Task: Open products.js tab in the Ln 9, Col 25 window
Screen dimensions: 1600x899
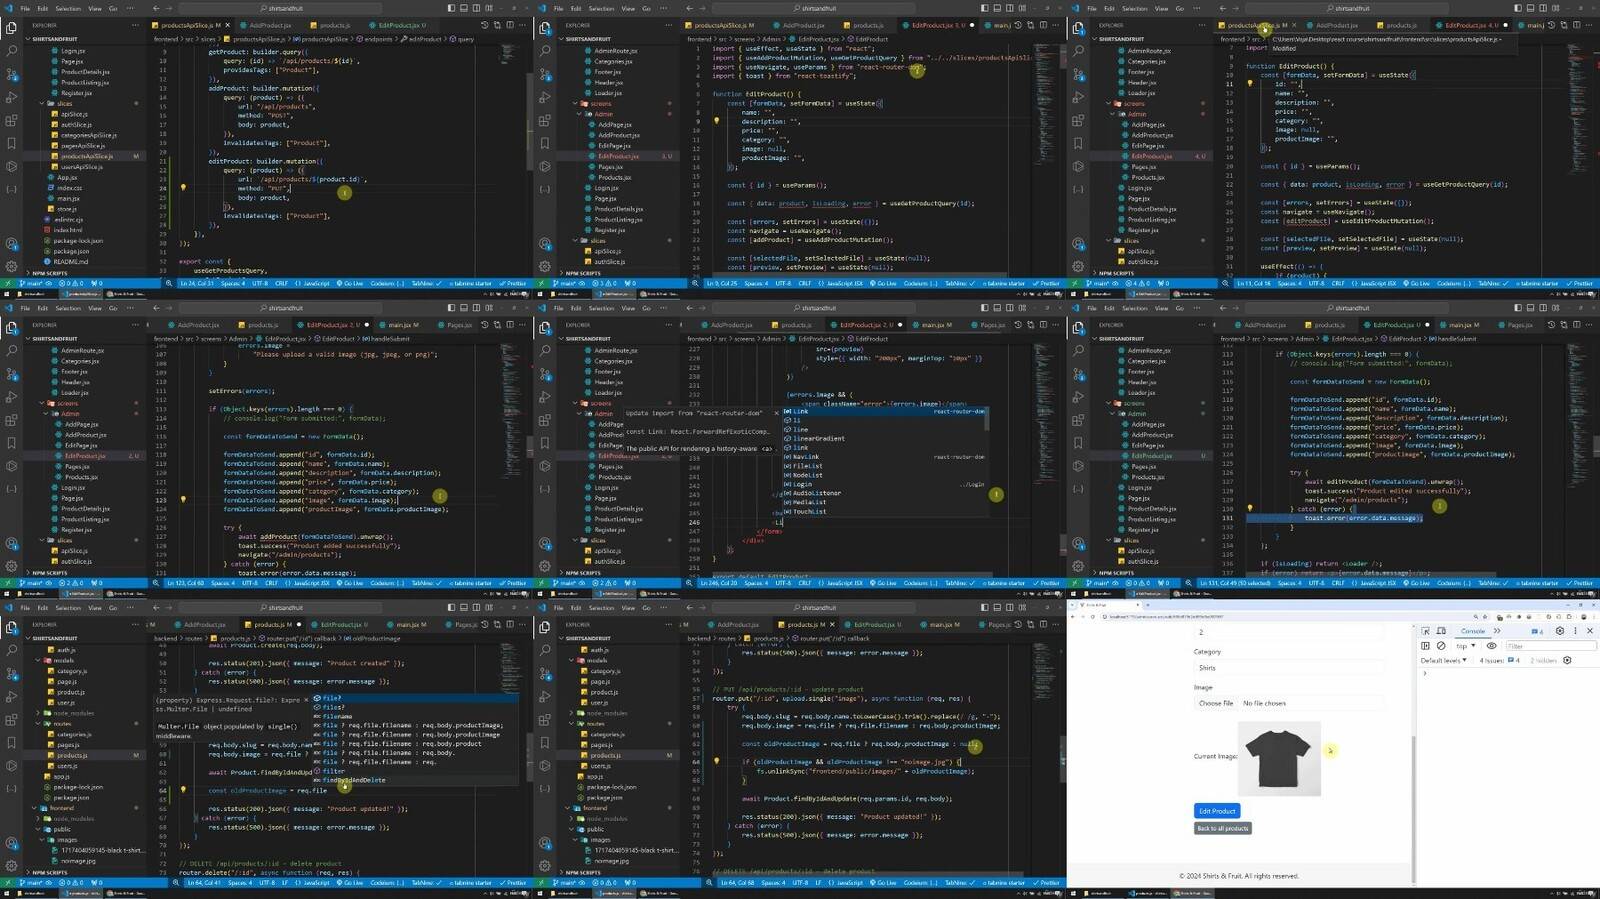Action: [867, 25]
